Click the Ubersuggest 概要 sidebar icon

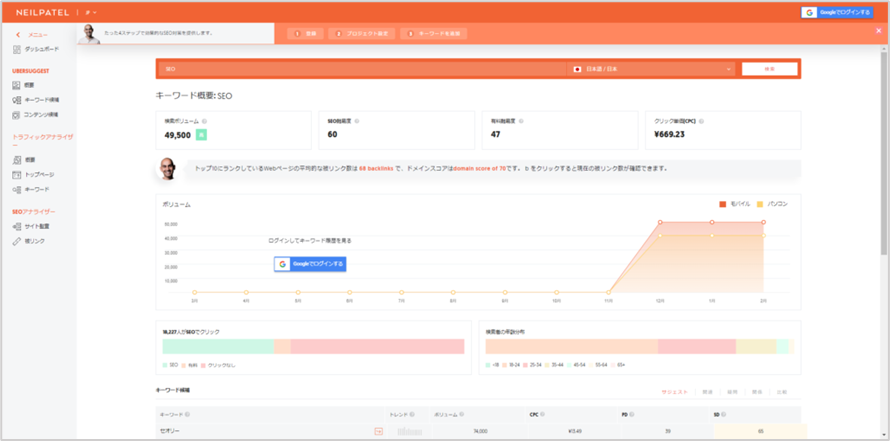coord(16,85)
